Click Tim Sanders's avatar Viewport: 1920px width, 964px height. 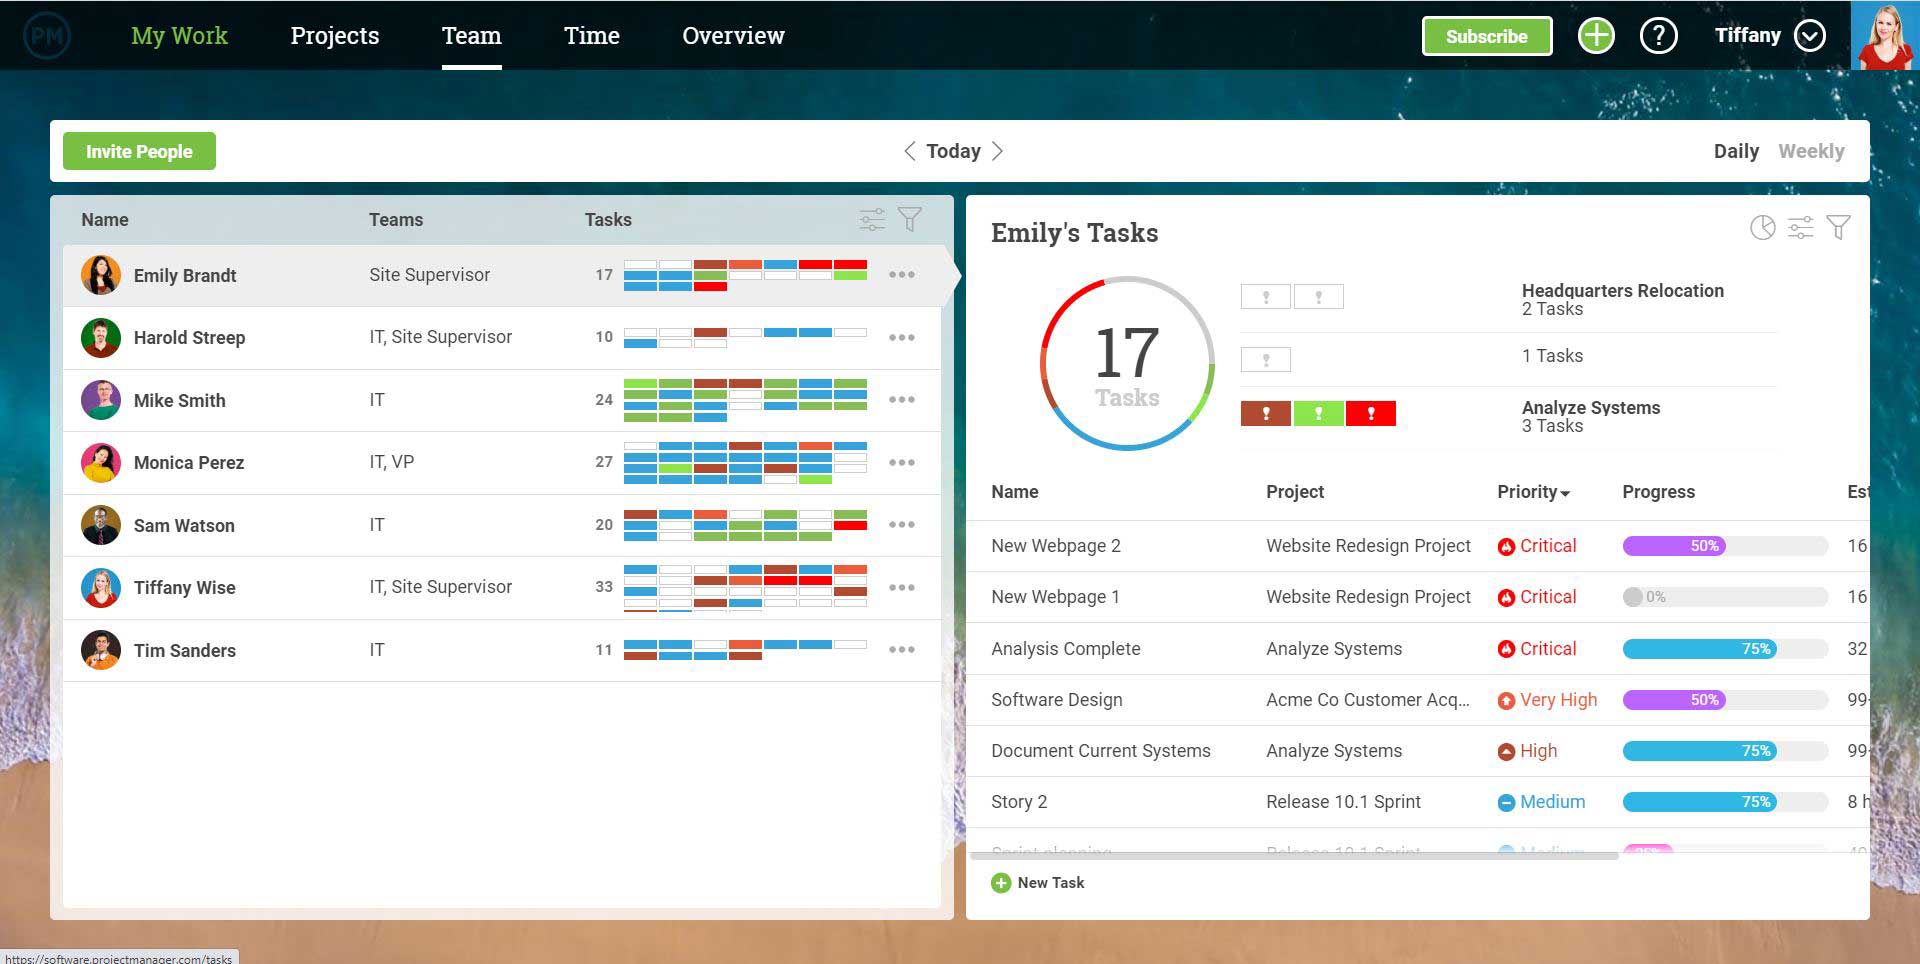(x=101, y=650)
